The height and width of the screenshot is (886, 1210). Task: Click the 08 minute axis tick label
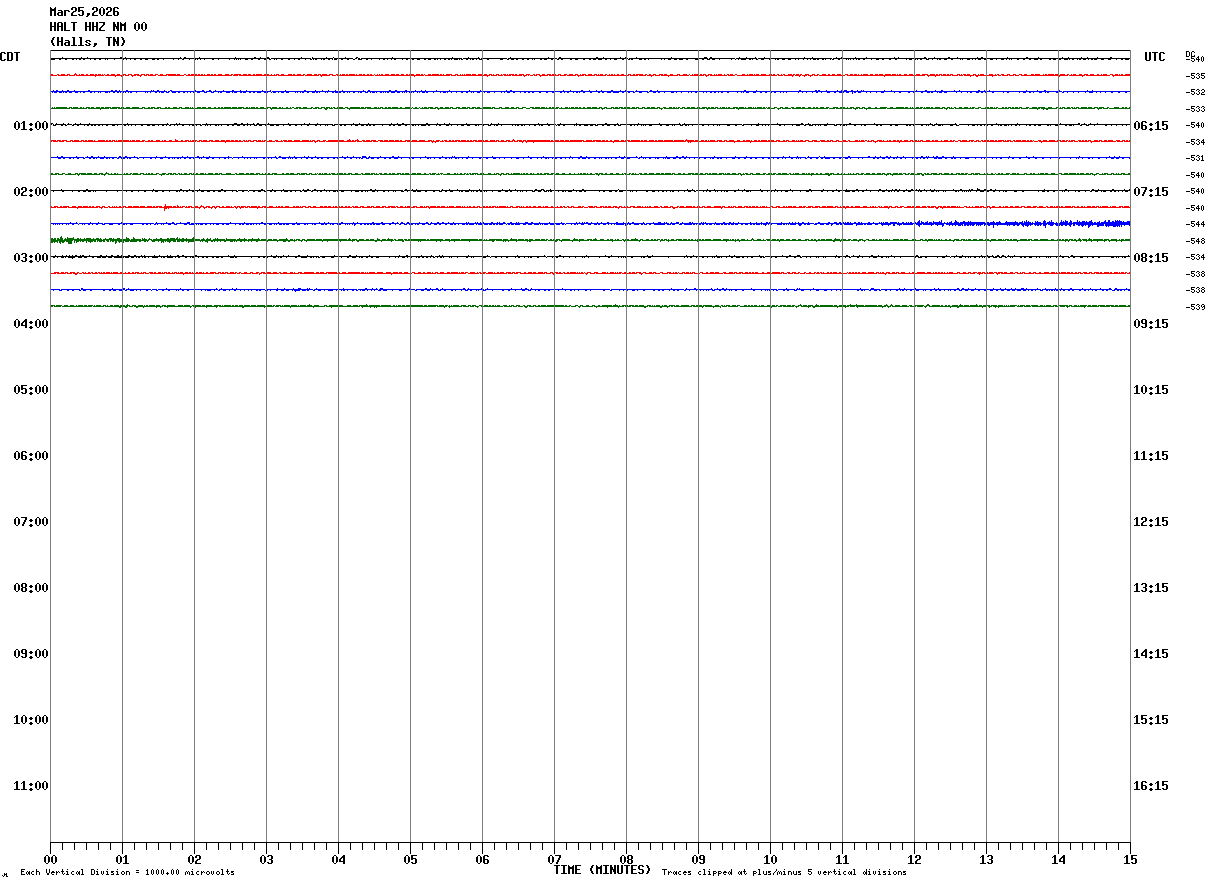click(x=626, y=860)
